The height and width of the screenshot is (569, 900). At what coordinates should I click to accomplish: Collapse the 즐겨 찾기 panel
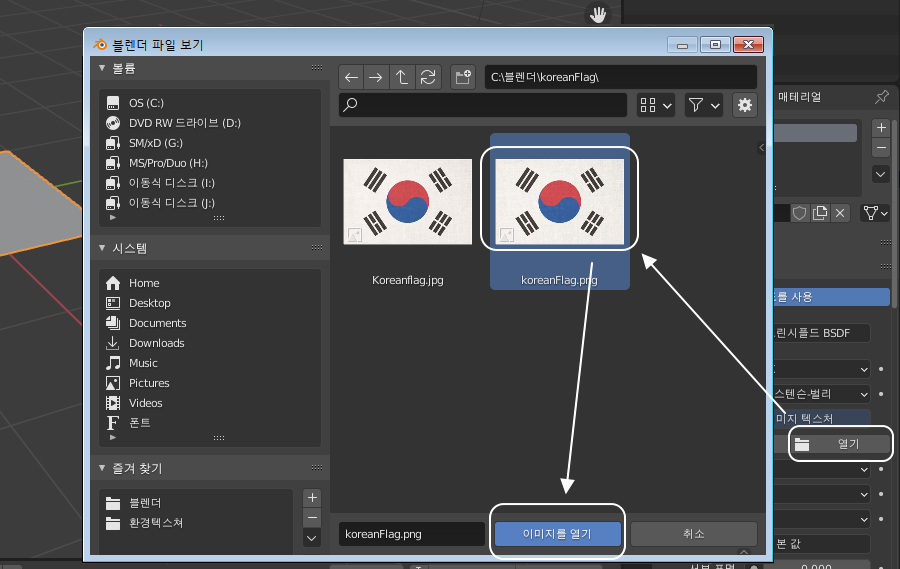coord(102,468)
